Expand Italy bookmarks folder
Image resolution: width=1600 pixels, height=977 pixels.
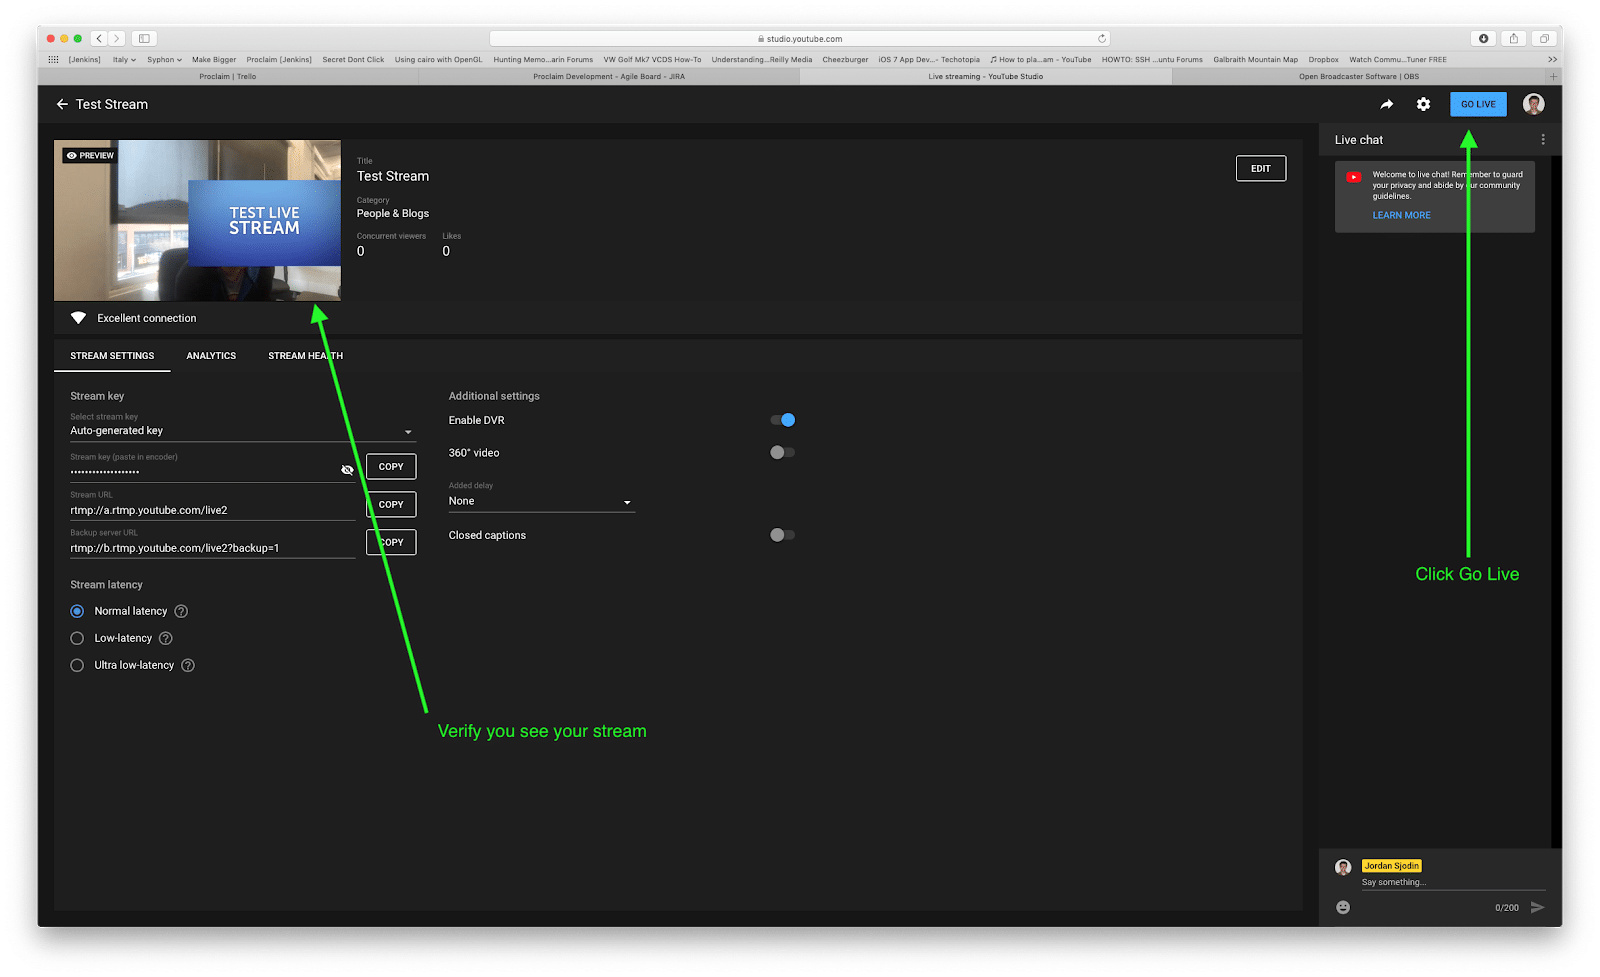click(x=124, y=59)
